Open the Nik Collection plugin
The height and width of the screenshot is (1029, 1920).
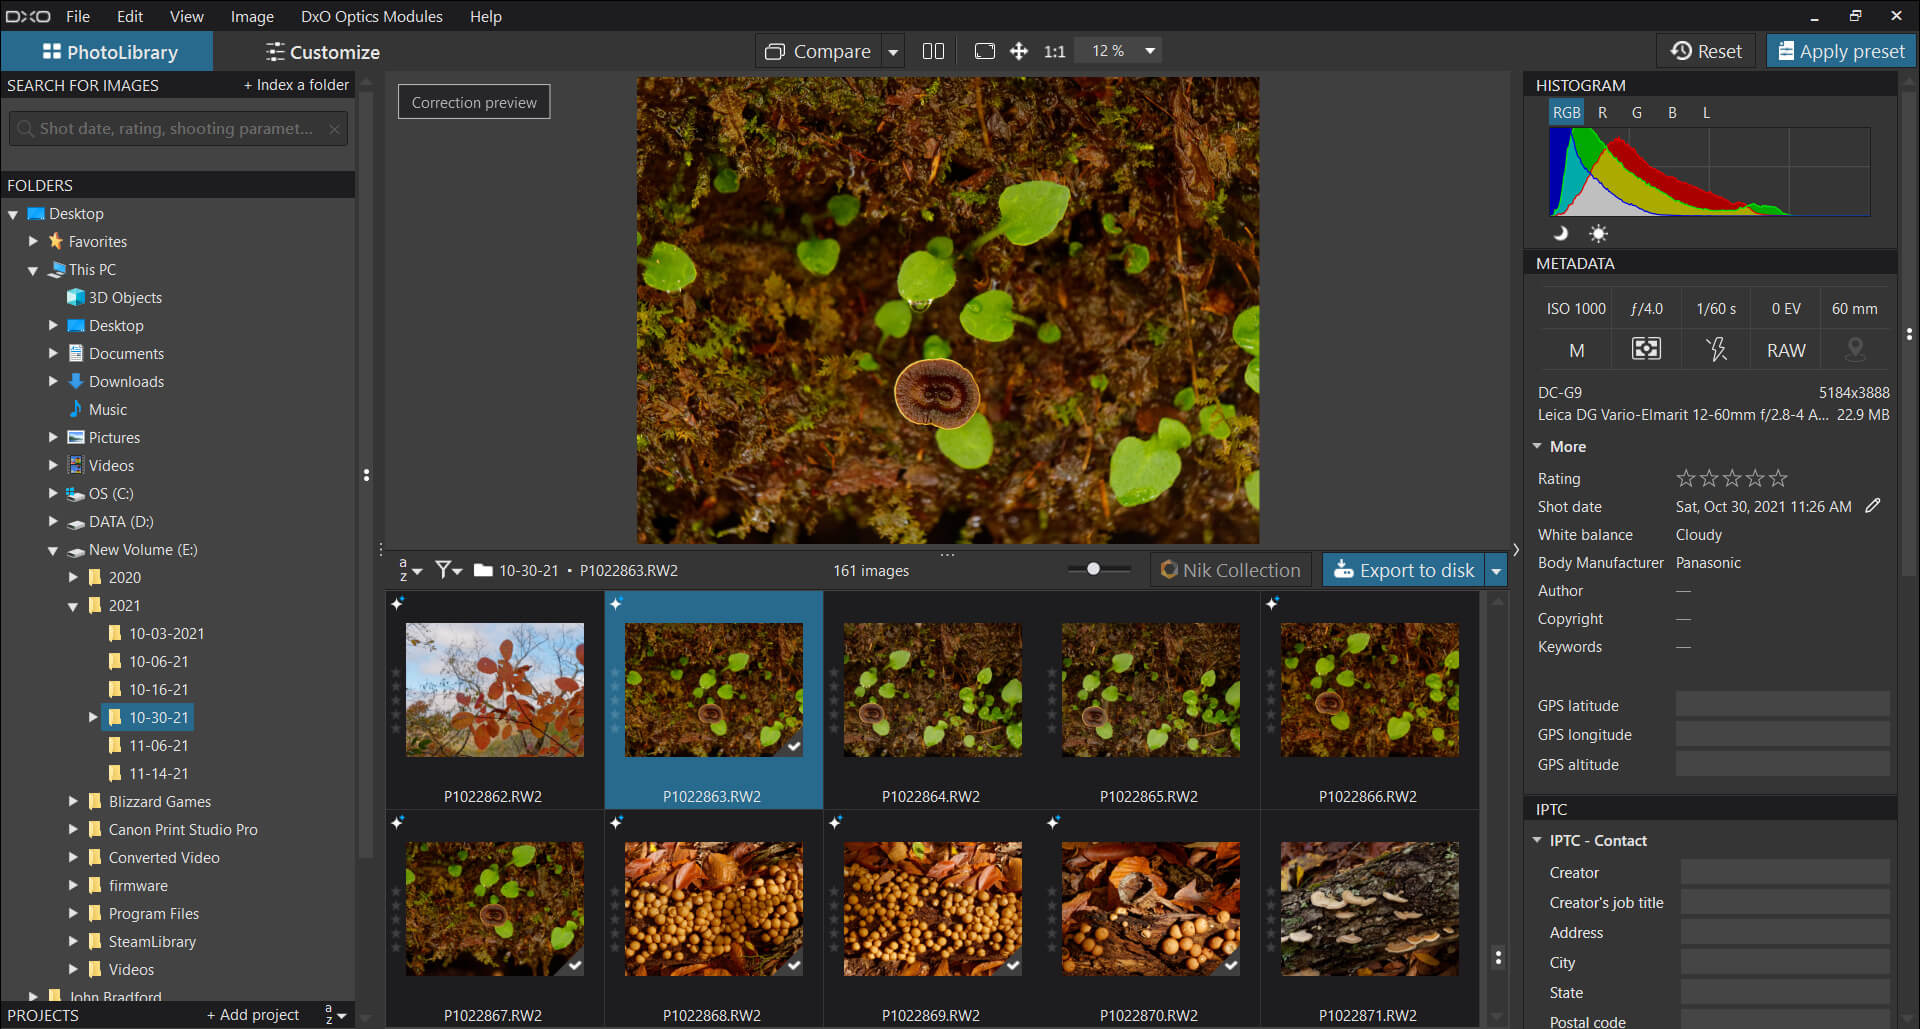click(x=1230, y=570)
